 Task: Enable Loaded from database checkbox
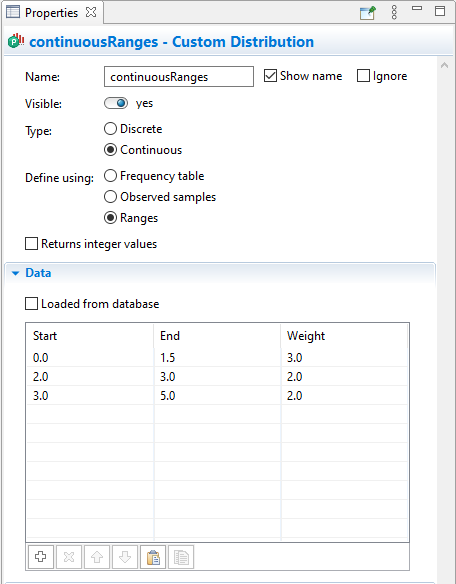pos(31,304)
